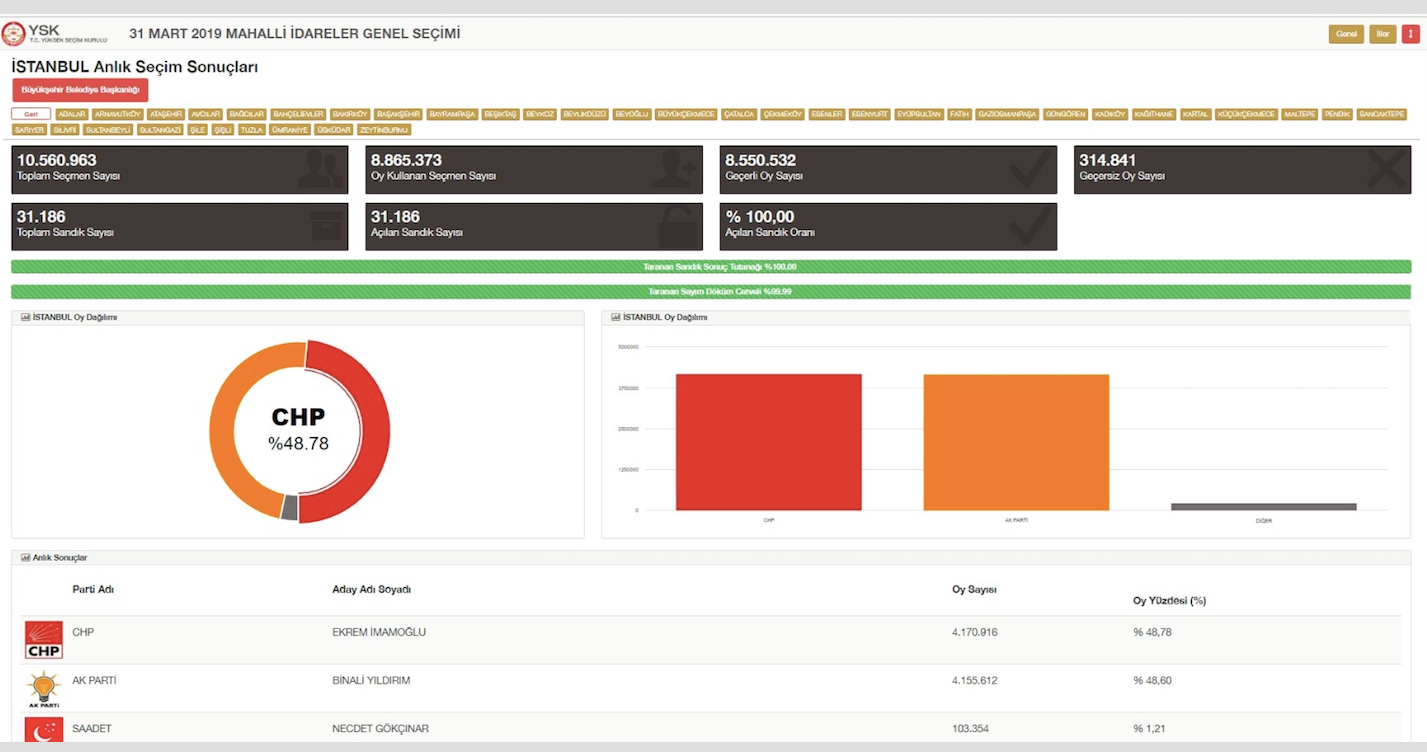
Task: Select the ŞİLE district
Action: [x=197, y=130]
